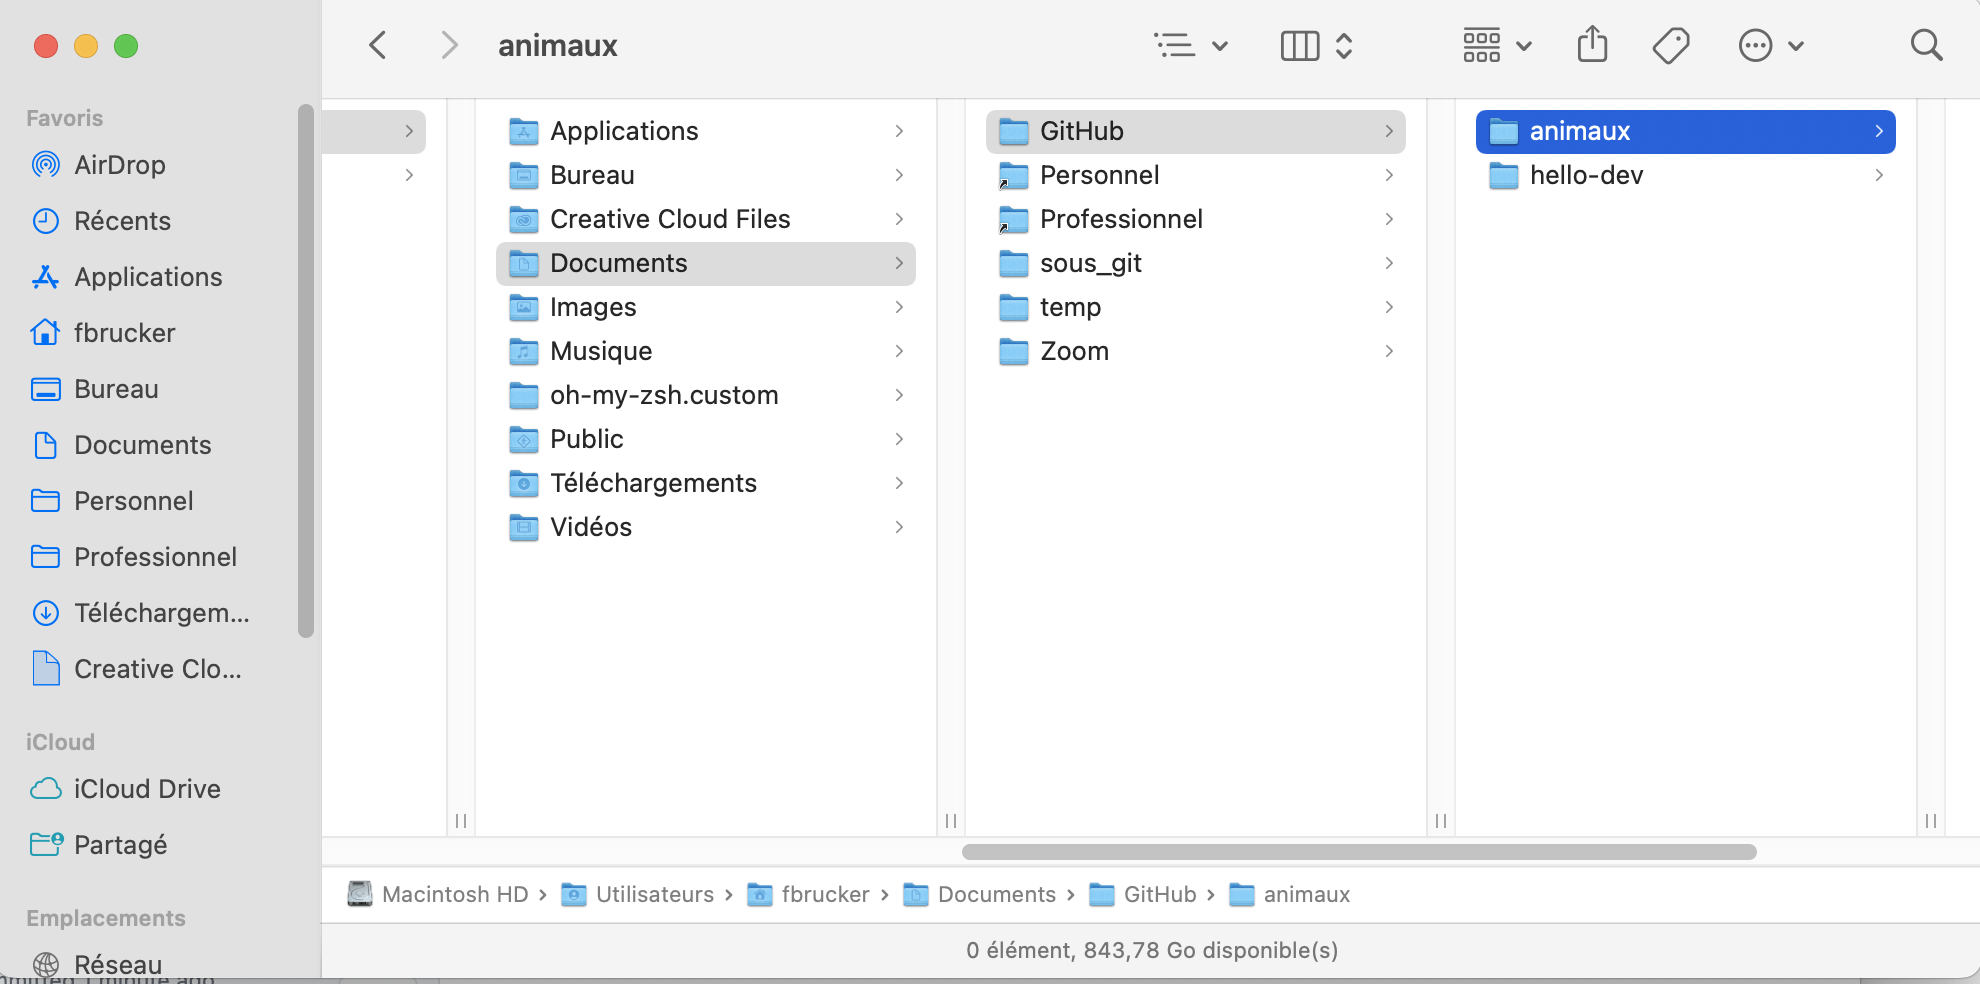Switch the column view toggle
Screen dimensions: 1980x984
(x=1316, y=45)
